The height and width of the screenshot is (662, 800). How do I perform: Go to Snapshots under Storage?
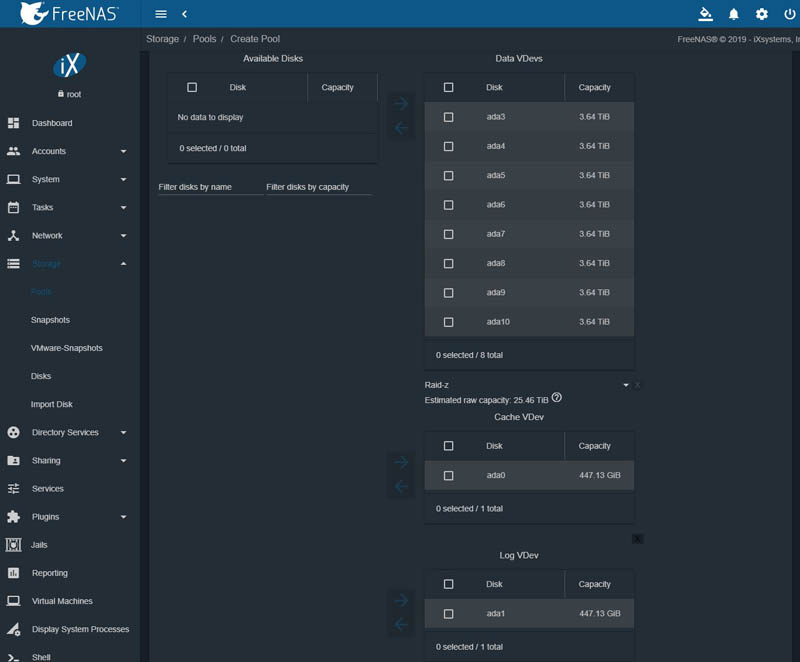[50, 320]
